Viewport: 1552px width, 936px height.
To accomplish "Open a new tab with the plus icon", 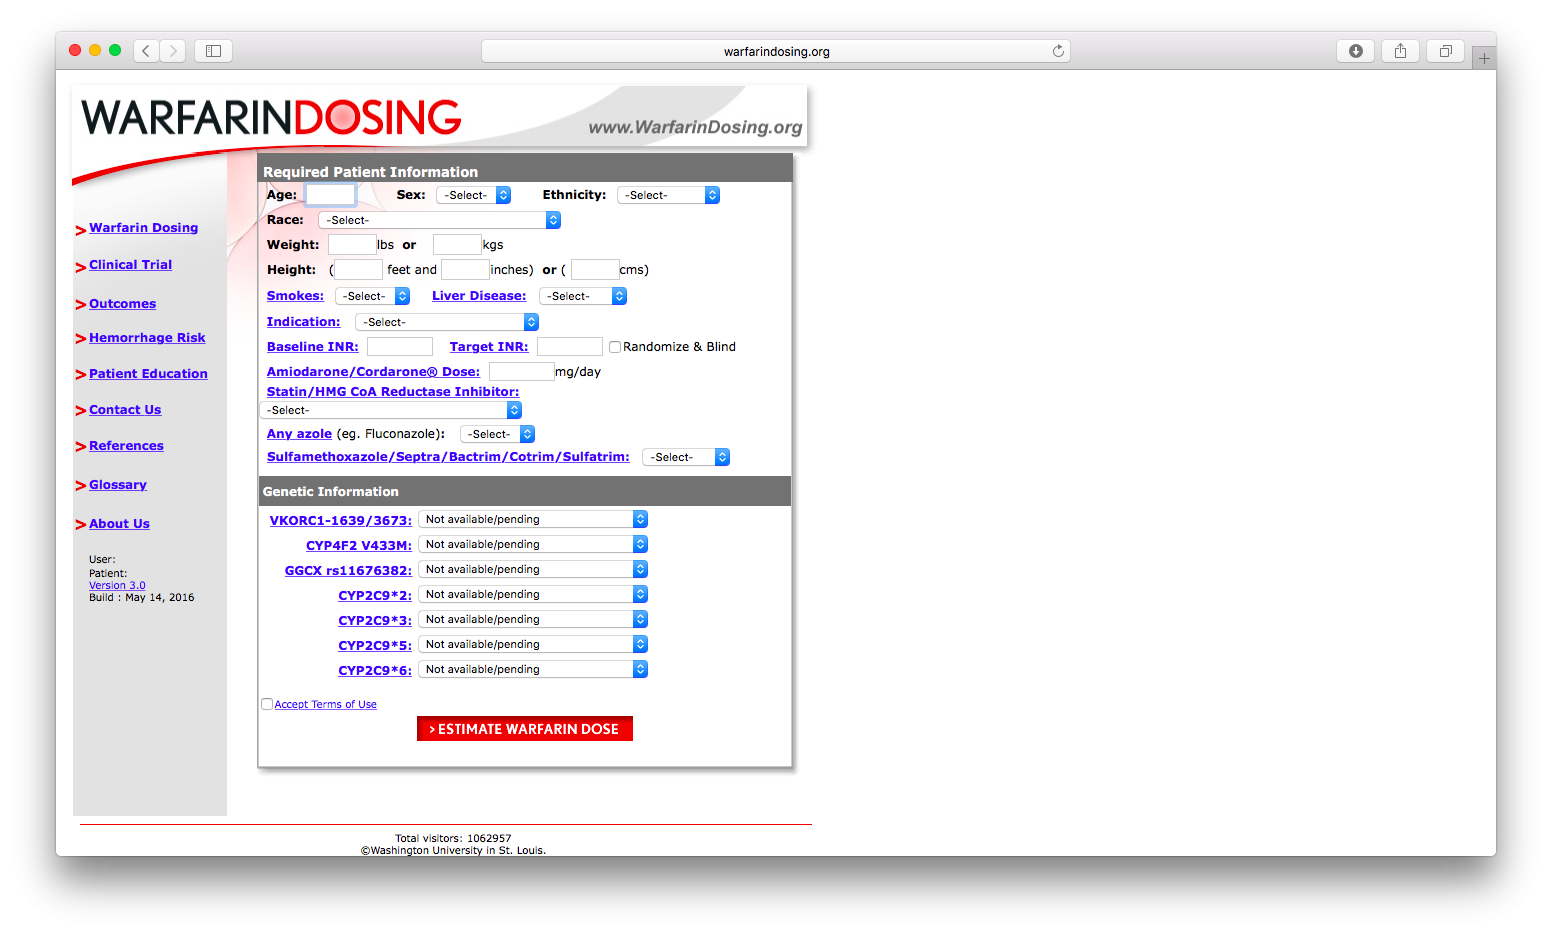I will point(1484,59).
